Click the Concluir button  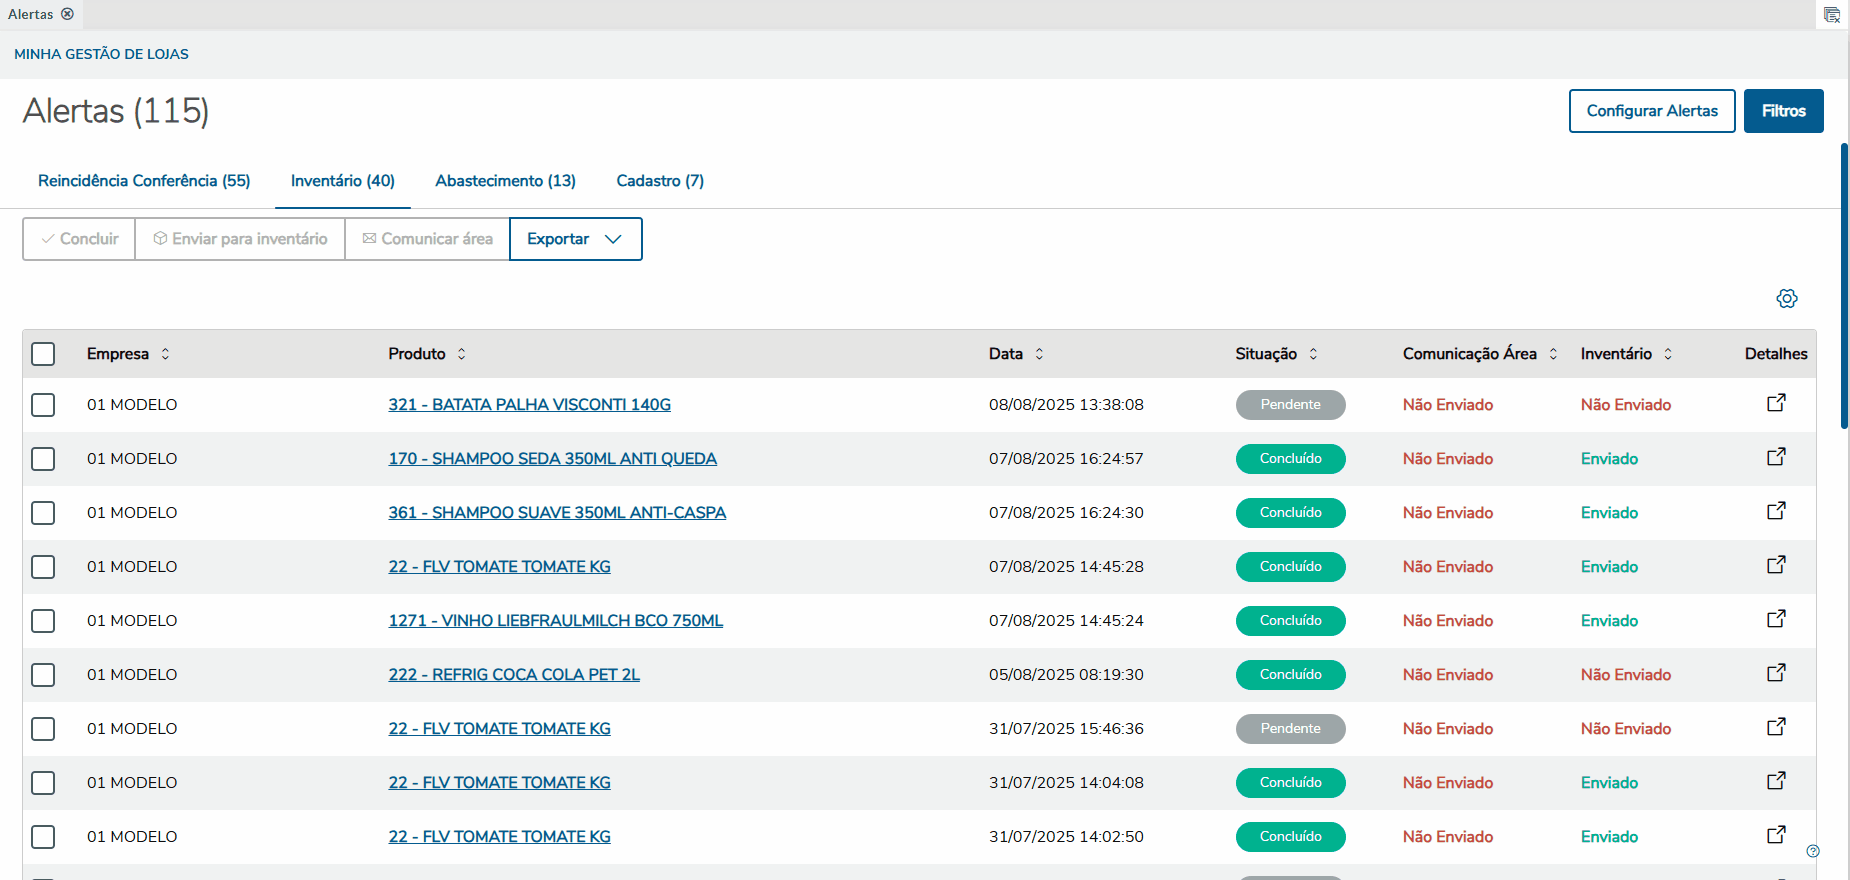click(79, 239)
